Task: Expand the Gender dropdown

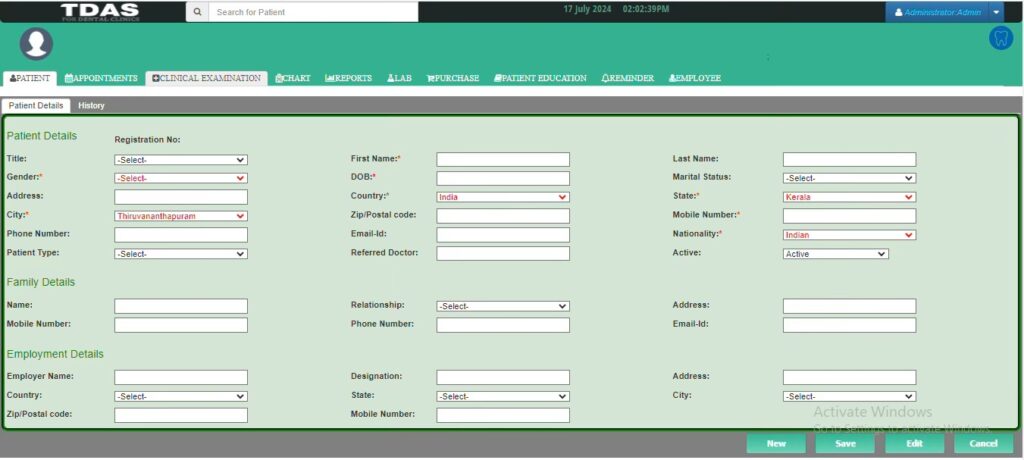Action: pos(181,178)
